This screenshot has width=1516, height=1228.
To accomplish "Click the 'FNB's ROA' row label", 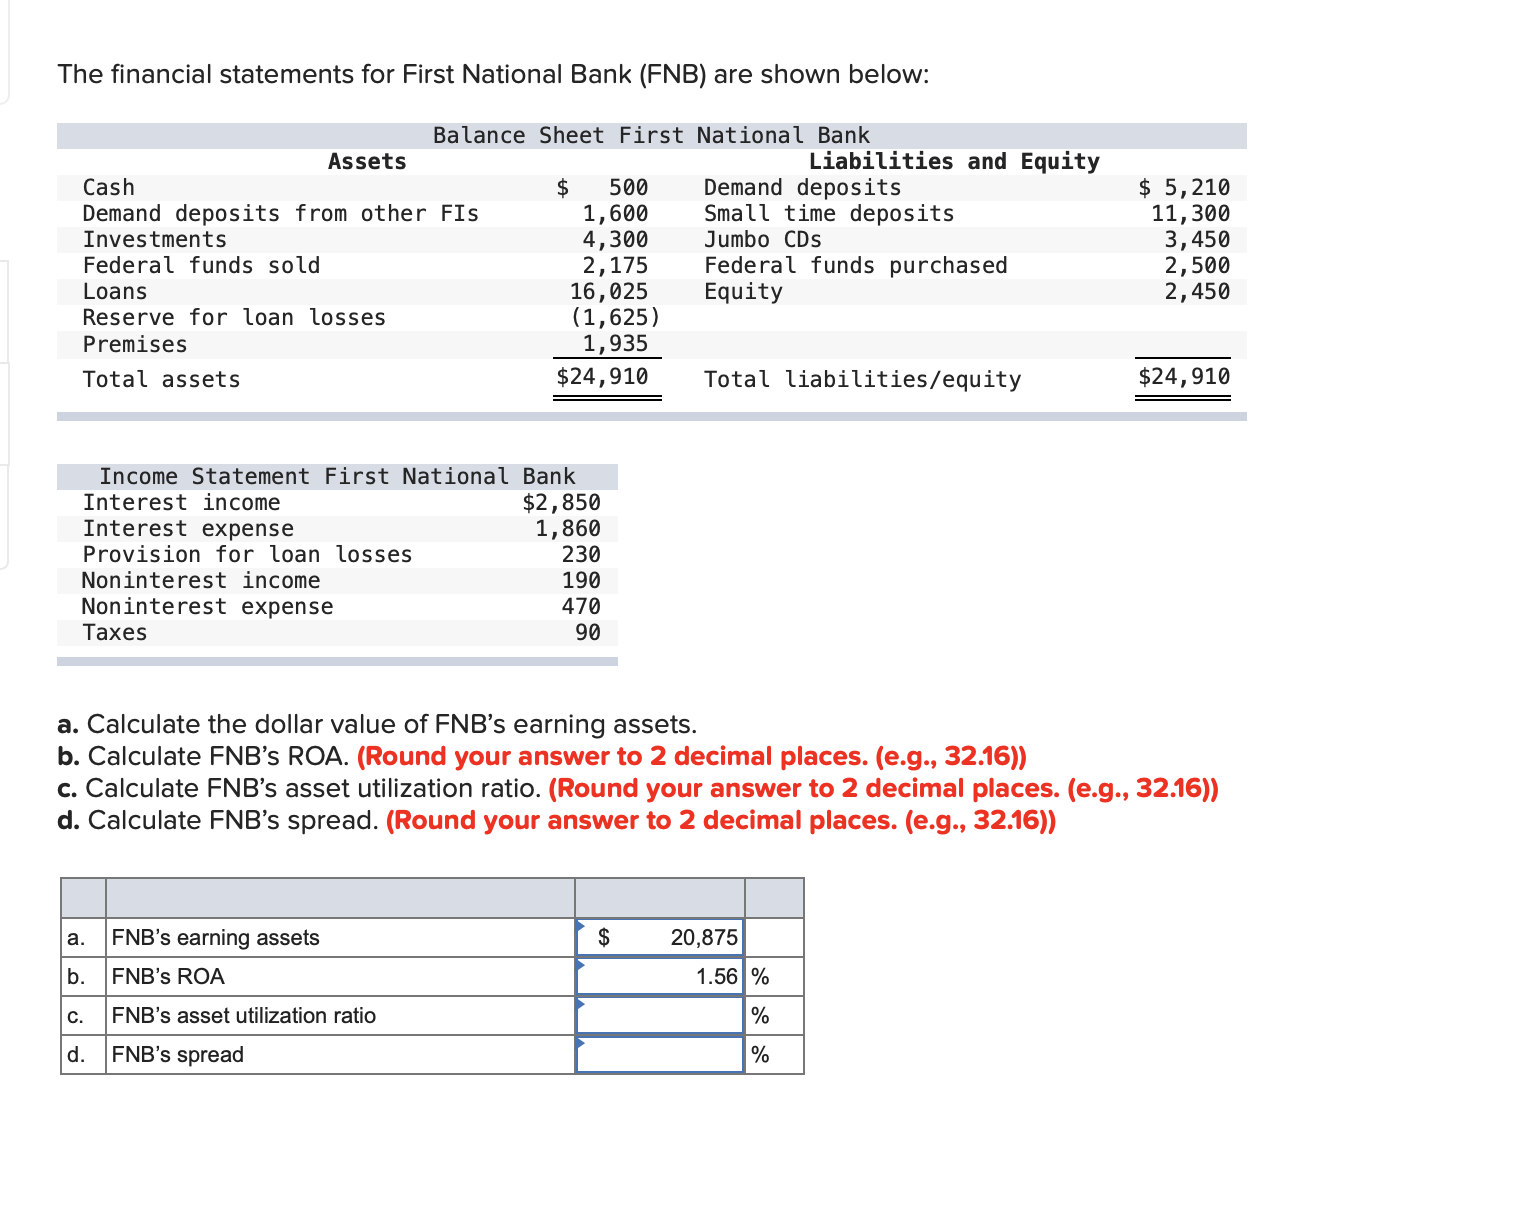I will coord(168,977).
